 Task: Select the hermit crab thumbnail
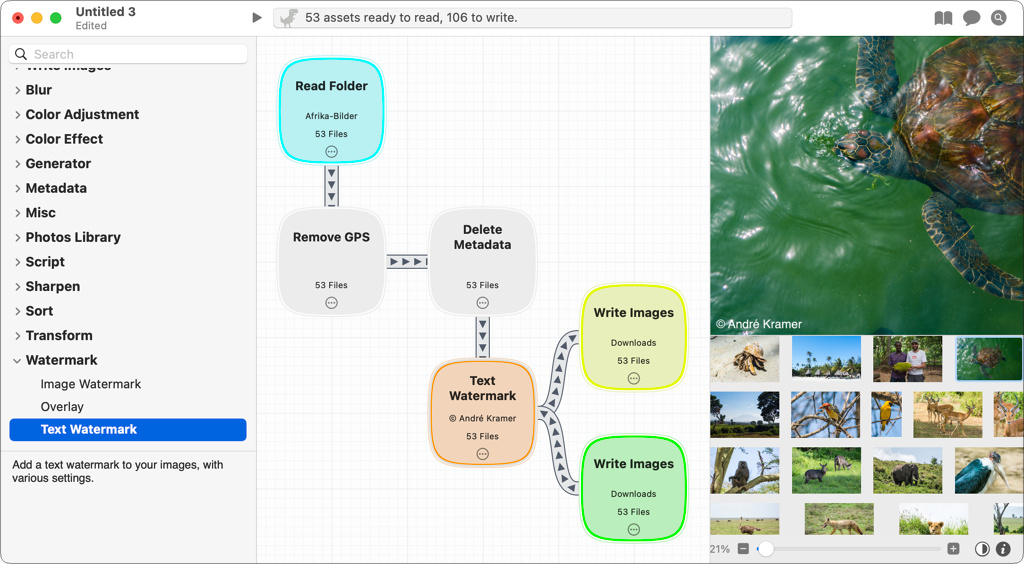click(x=744, y=358)
